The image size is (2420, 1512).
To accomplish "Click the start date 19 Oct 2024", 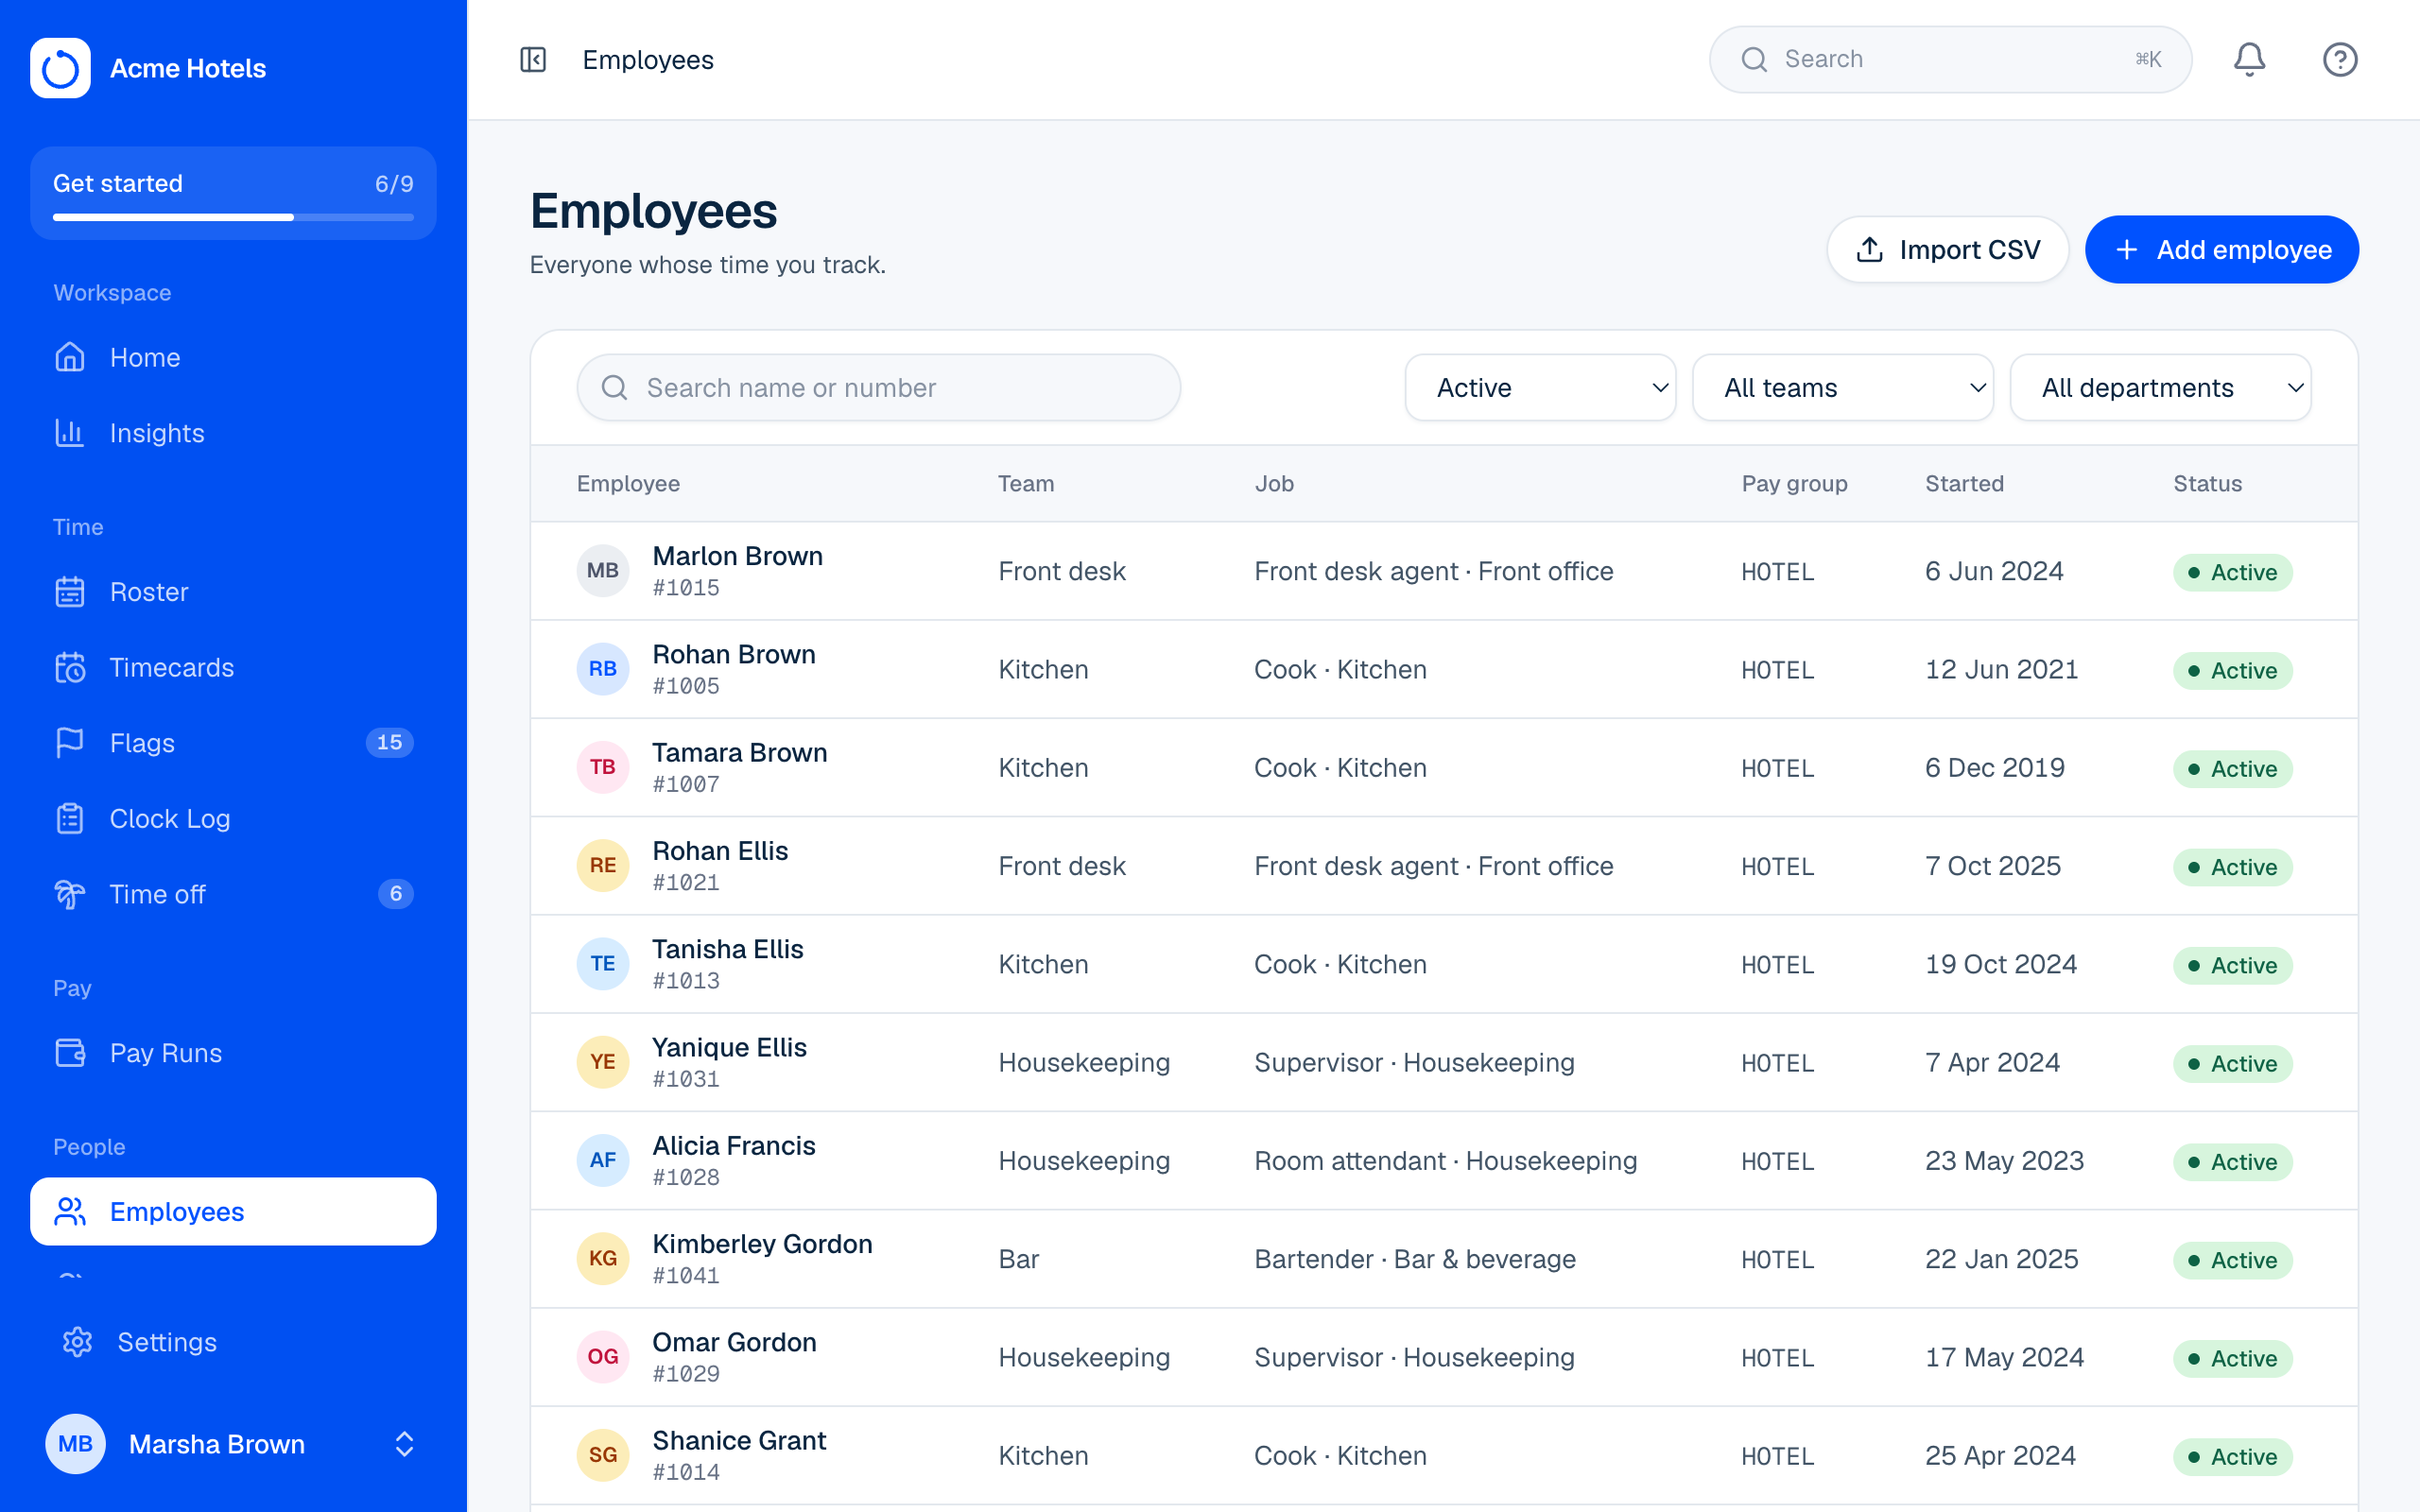I will tap(2000, 964).
